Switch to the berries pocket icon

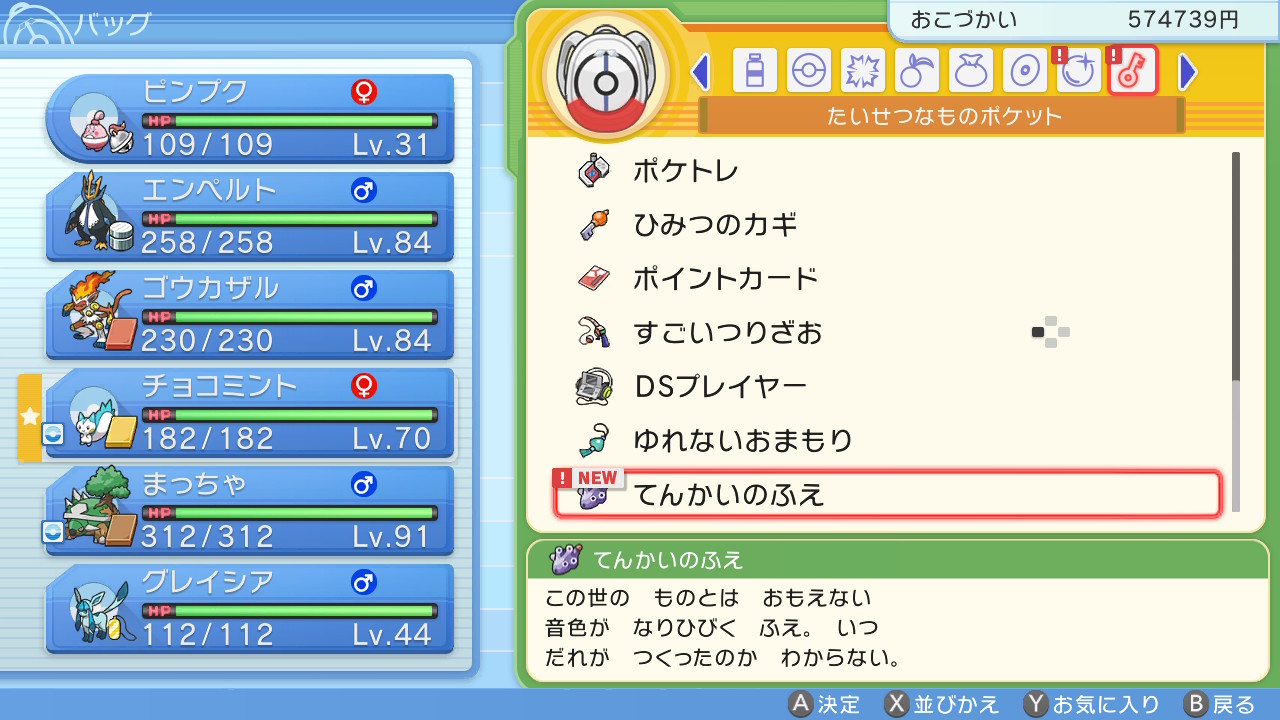pyautogui.click(x=916, y=71)
